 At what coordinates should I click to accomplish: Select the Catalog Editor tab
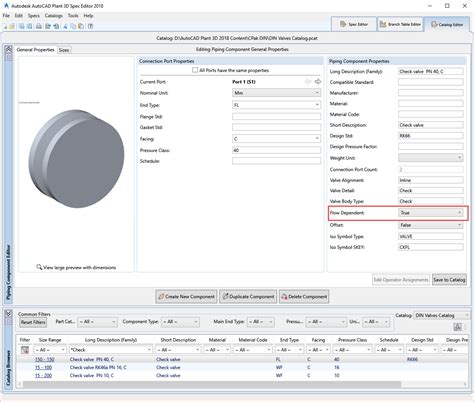(x=447, y=24)
